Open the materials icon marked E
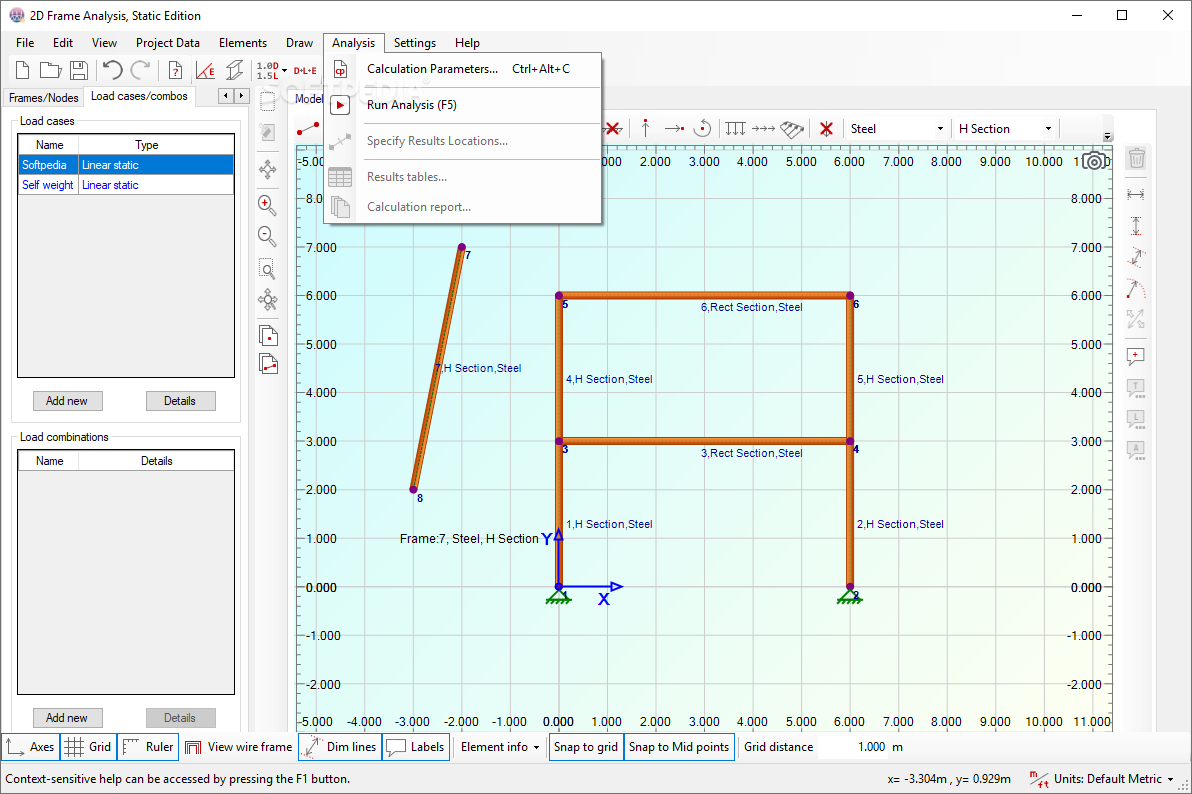The width and height of the screenshot is (1192, 794). (204, 70)
